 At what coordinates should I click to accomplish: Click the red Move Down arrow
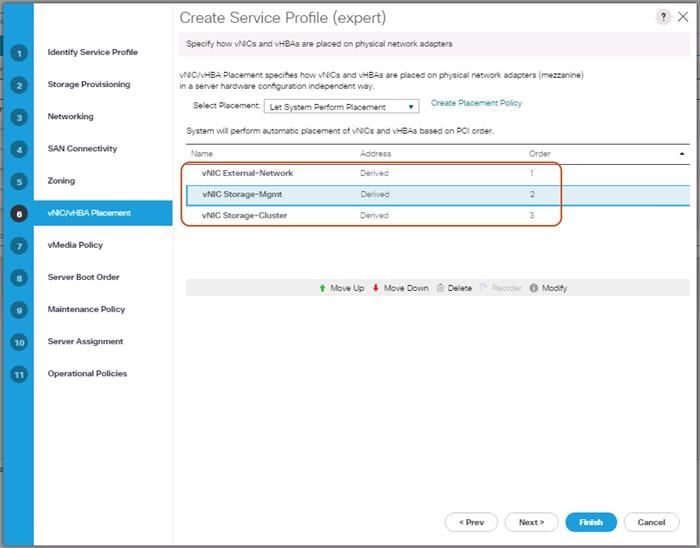376,288
